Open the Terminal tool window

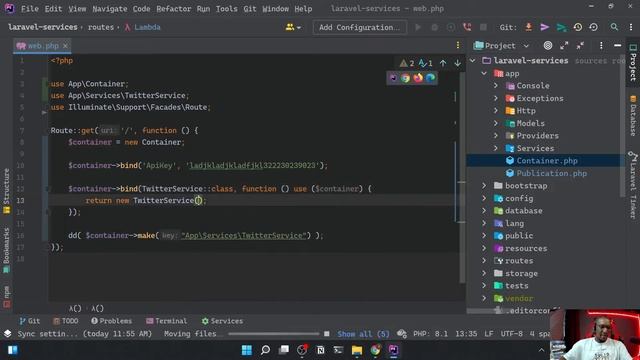166,321
